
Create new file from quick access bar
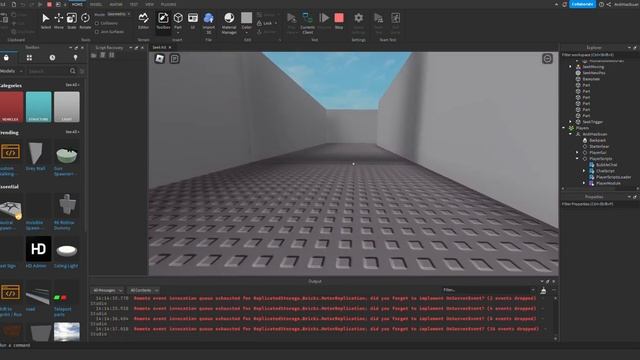coord(14,4)
